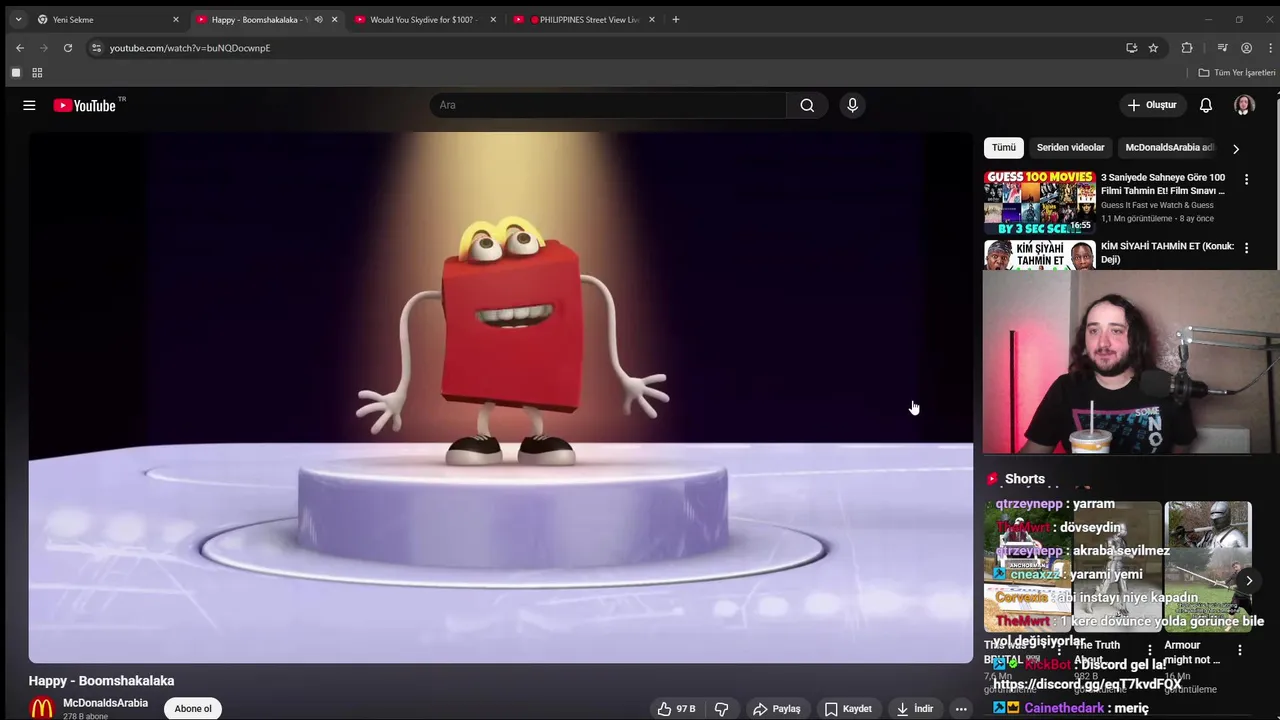Open the tab search dropdown arrow
This screenshot has width=1280, height=720.
pyautogui.click(x=18, y=19)
